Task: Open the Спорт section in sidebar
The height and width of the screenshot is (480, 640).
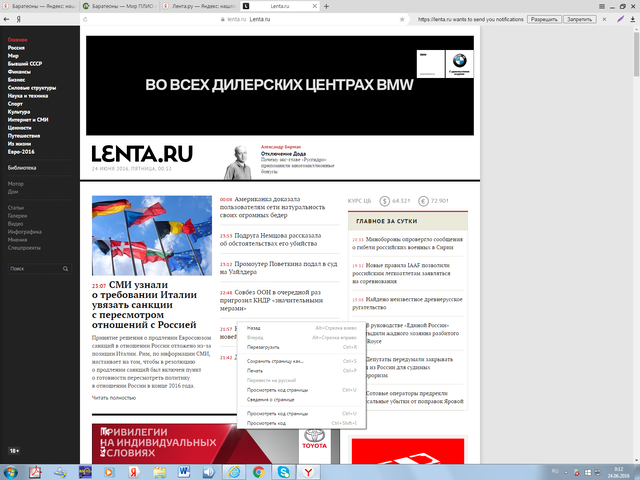Action: (15, 104)
